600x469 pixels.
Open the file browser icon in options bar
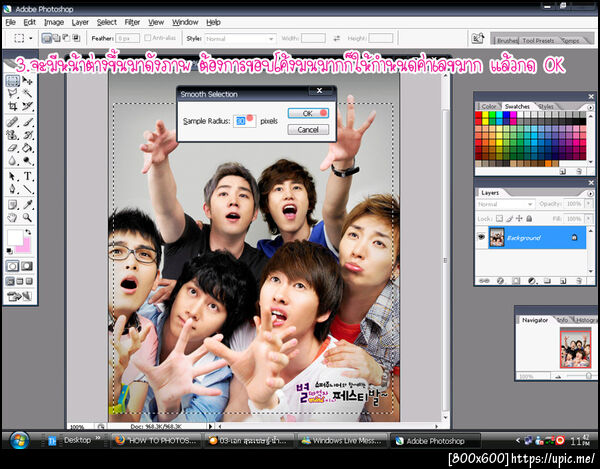[x=478, y=39]
